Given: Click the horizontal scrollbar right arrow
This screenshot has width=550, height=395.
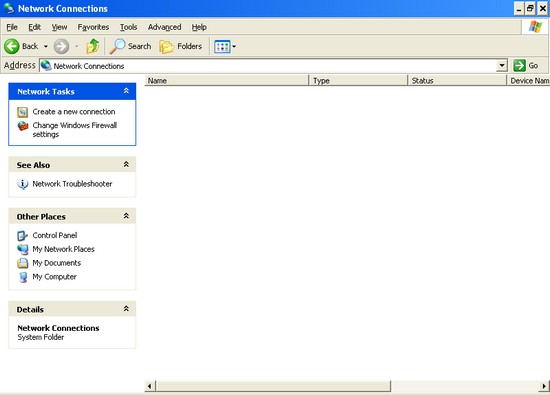Looking at the screenshot, I should tap(544, 386).
